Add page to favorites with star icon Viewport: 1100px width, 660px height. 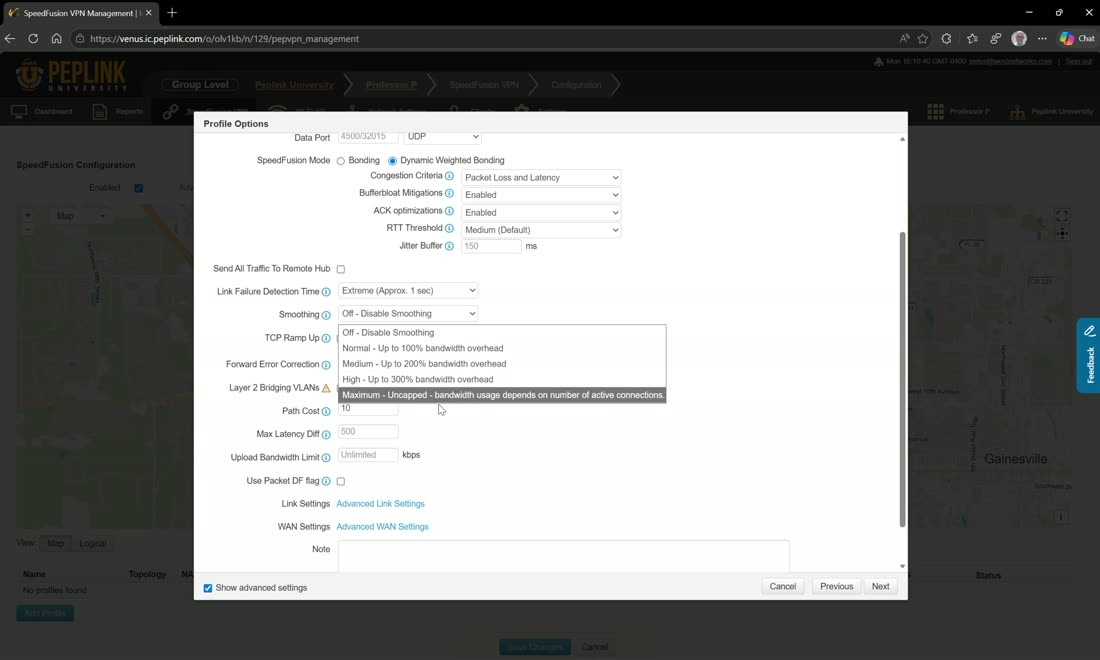pyautogui.click(x=923, y=39)
